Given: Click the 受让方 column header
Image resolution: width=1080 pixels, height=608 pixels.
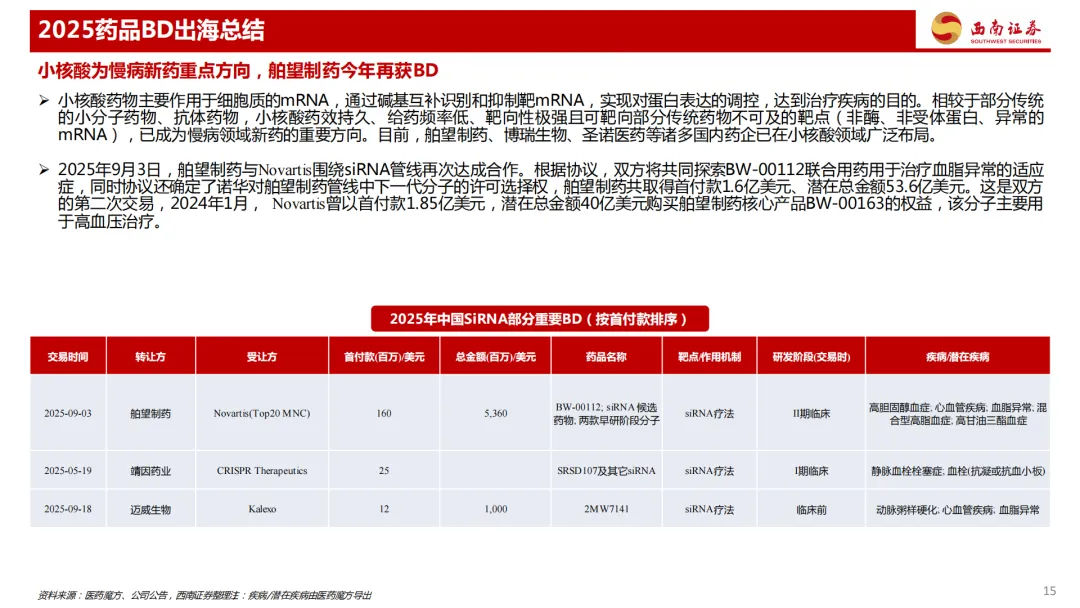Looking at the screenshot, I should point(262,356).
